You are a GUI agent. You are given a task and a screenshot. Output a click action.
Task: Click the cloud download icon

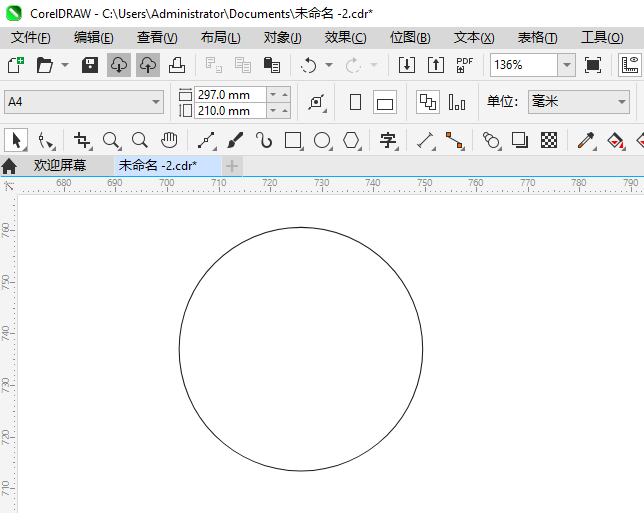119,65
